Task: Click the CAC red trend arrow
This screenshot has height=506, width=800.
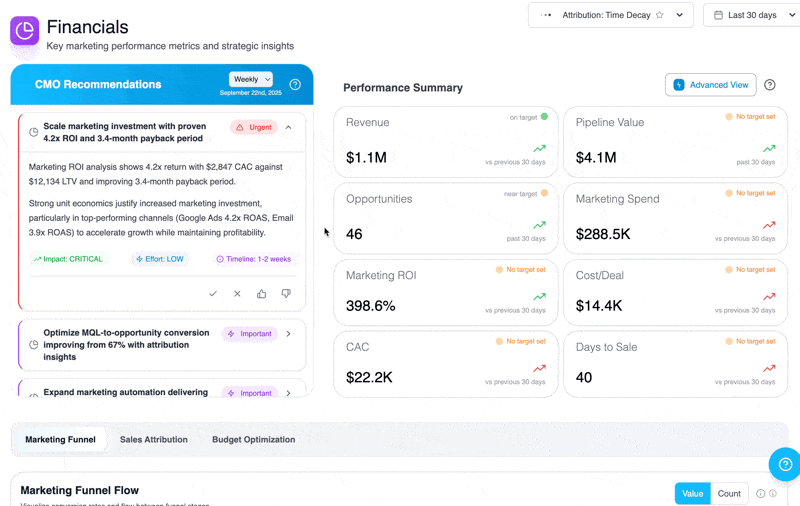Action: tap(540, 368)
